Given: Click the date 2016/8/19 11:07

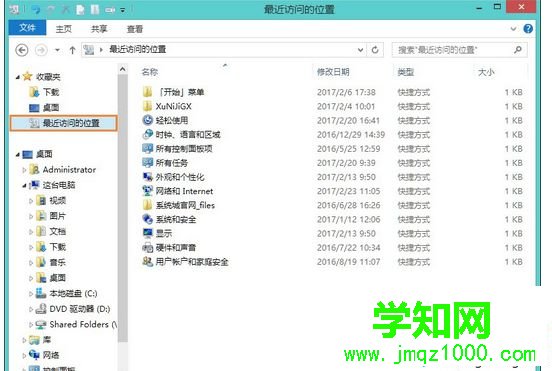Looking at the screenshot, I should tap(348, 262).
